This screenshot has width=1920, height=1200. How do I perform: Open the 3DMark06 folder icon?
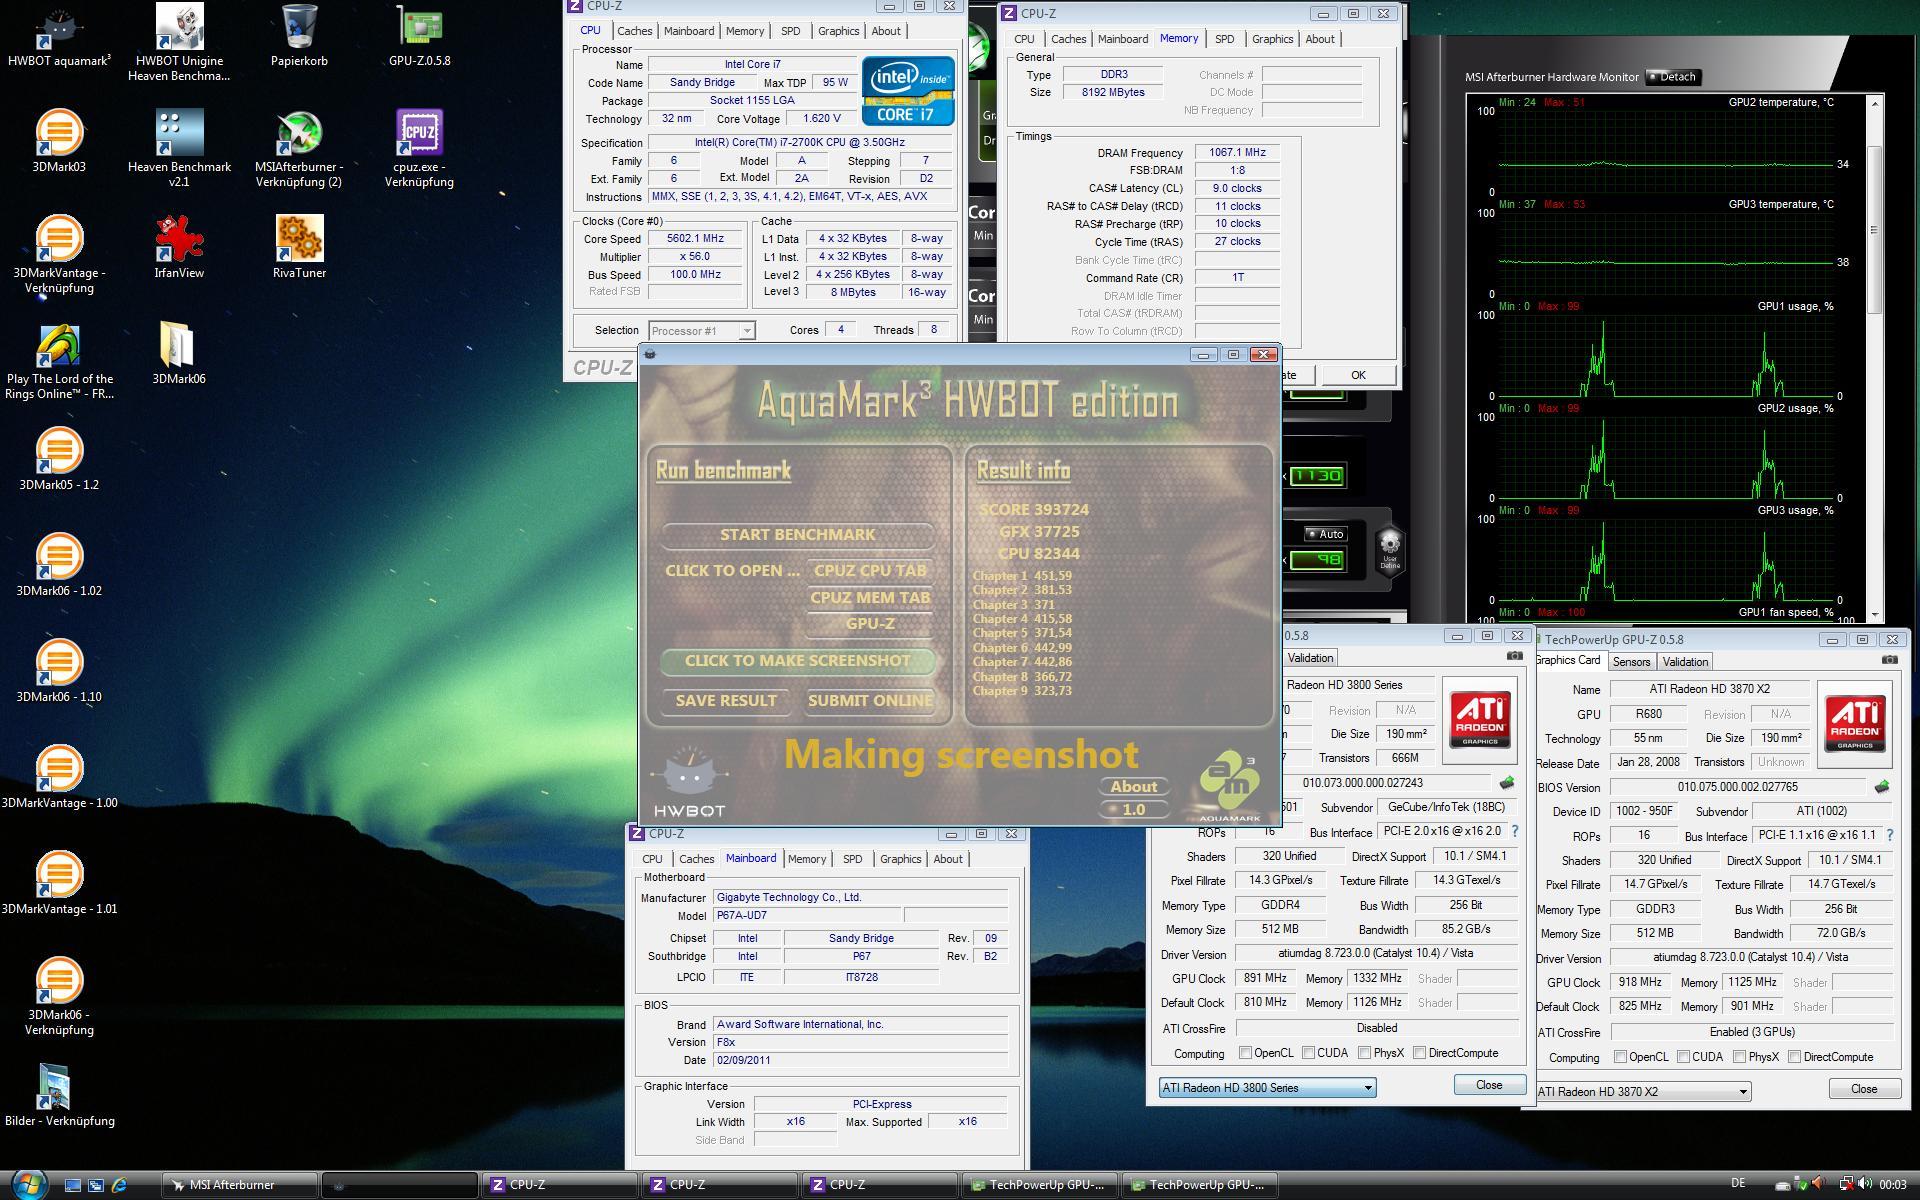[179, 354]
